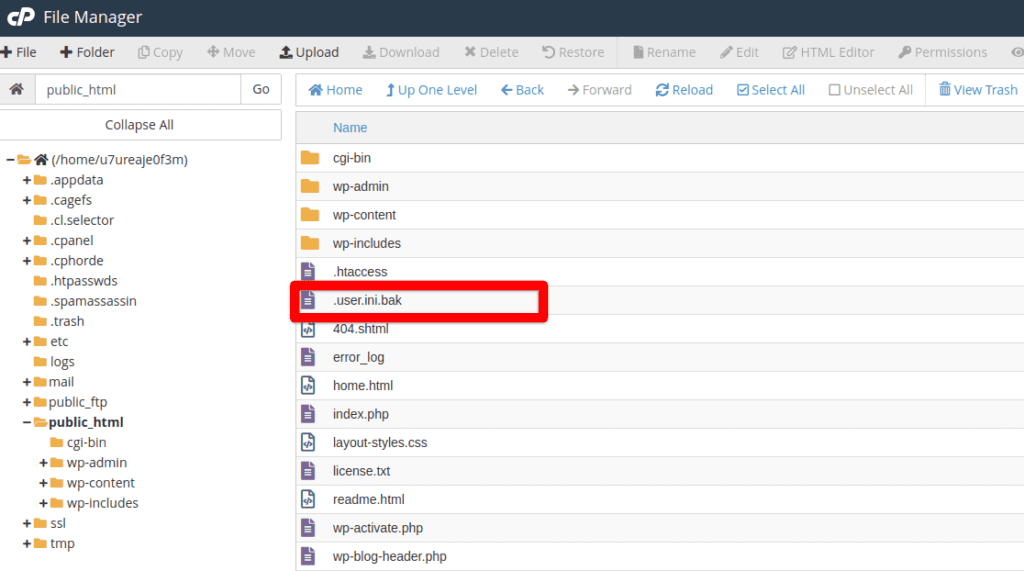Image resolution: width=1024 pixels, height=571 pixels.
Task: Click the wp-content folder icon in list
Action: (310, 215)
